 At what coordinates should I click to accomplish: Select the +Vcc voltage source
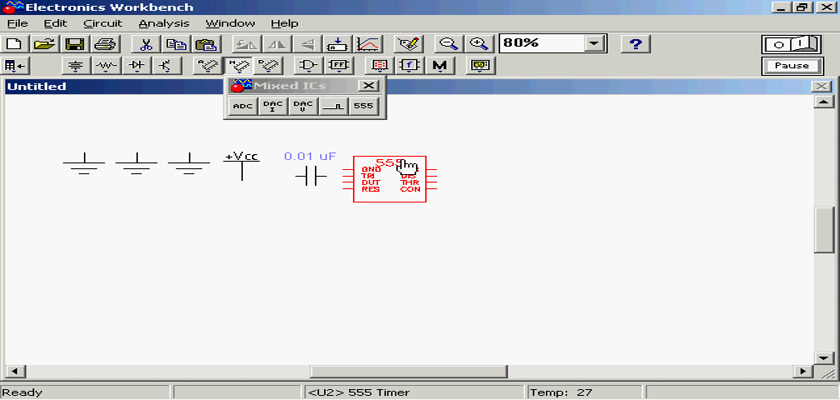(x=242, y=166)
